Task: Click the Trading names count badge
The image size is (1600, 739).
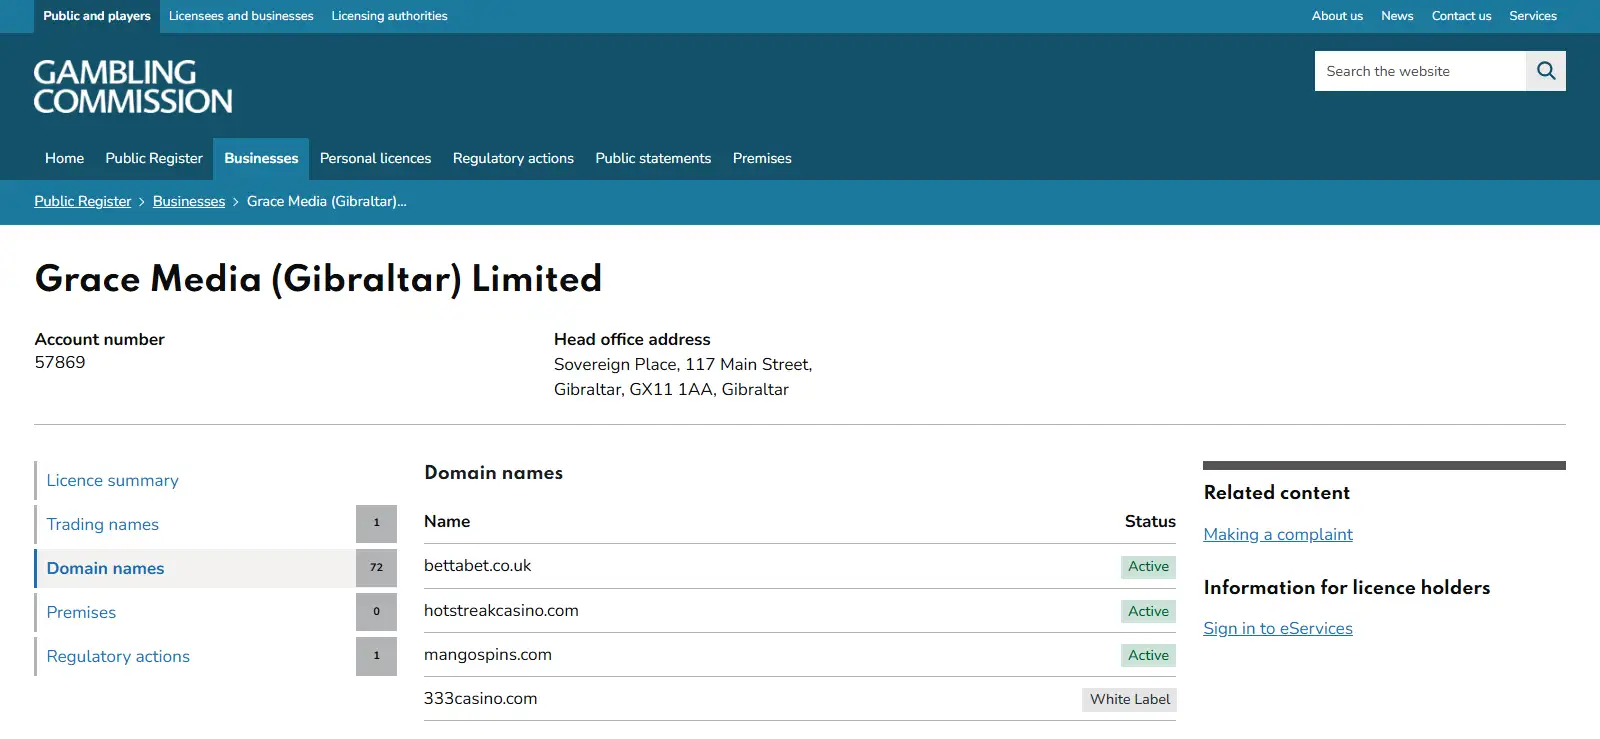Action: tap(376, 524)
